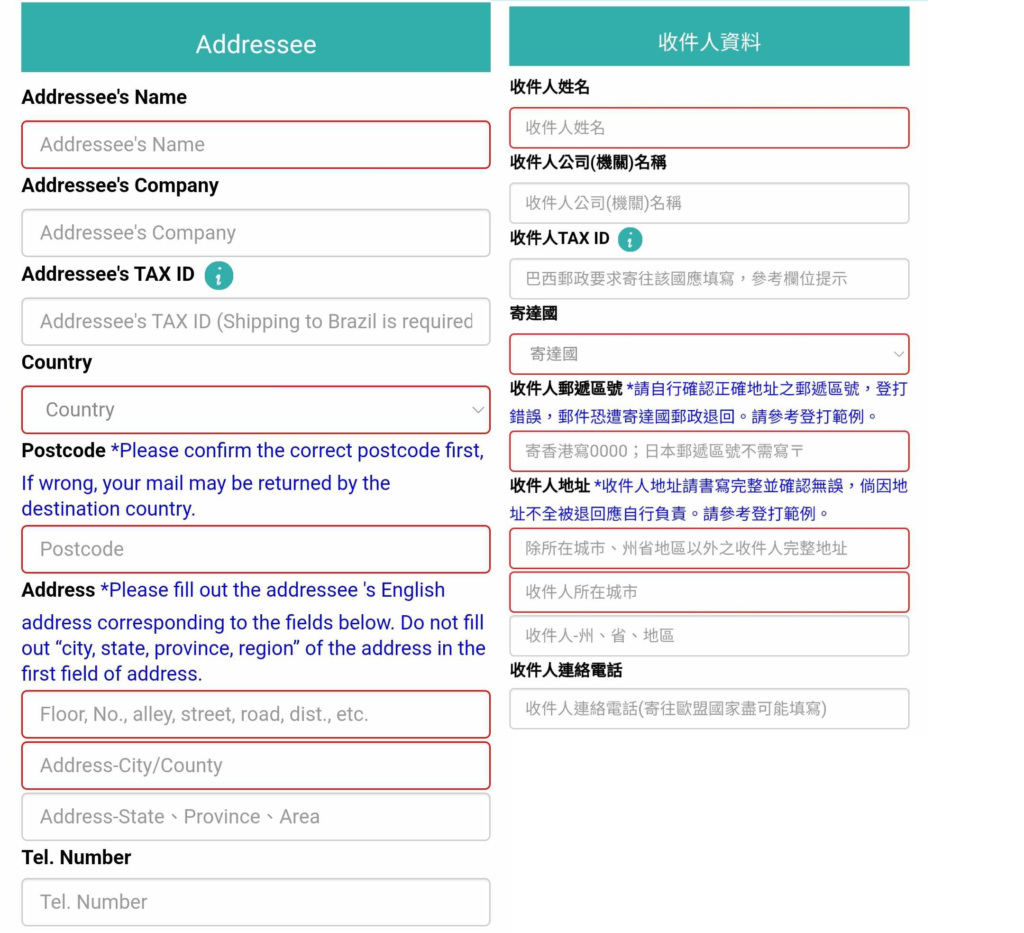Click the Floor, No., alley, street field

tap(256, 714)
